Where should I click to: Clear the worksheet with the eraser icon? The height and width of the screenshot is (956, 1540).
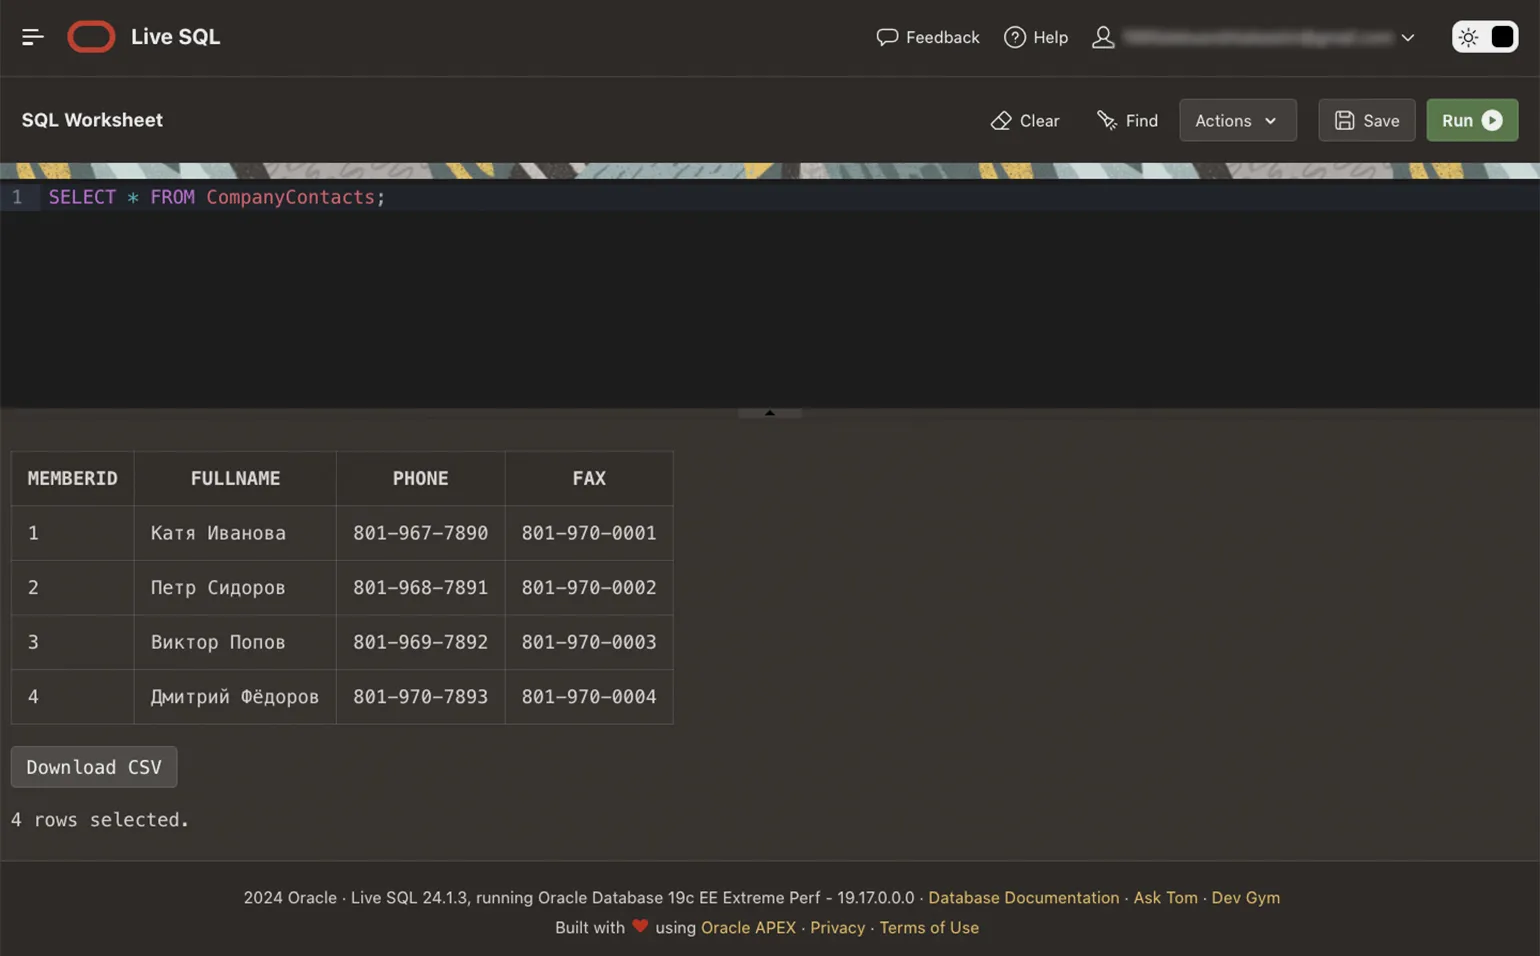point(1001,120)
